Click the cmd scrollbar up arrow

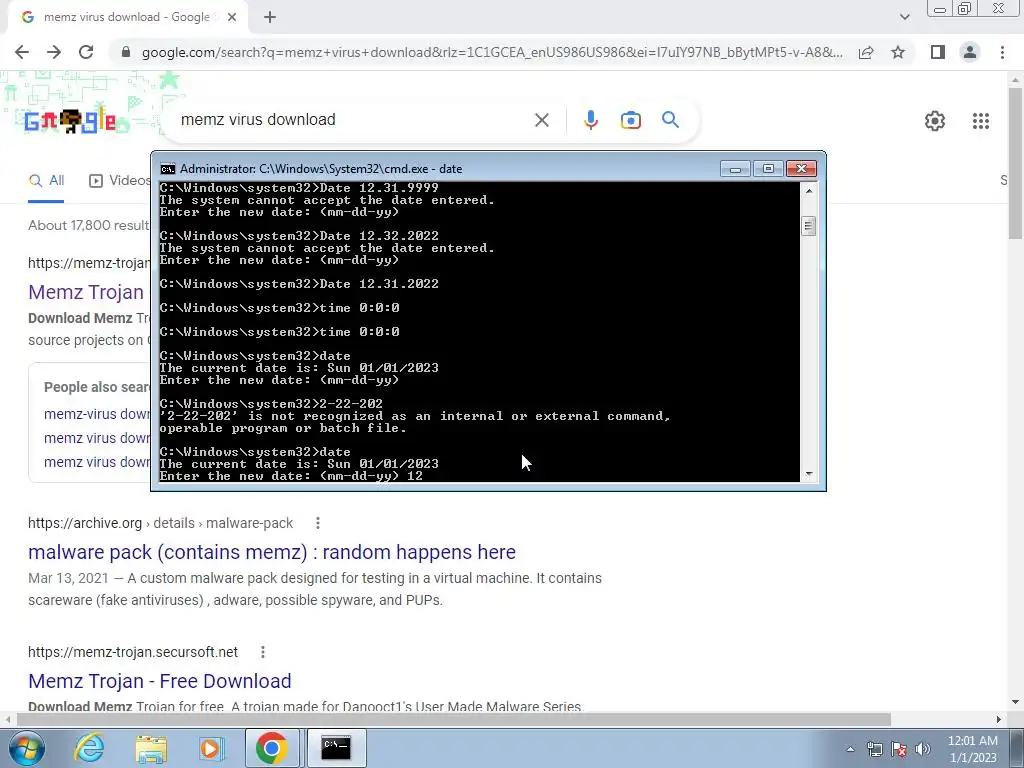coord(808,191)
